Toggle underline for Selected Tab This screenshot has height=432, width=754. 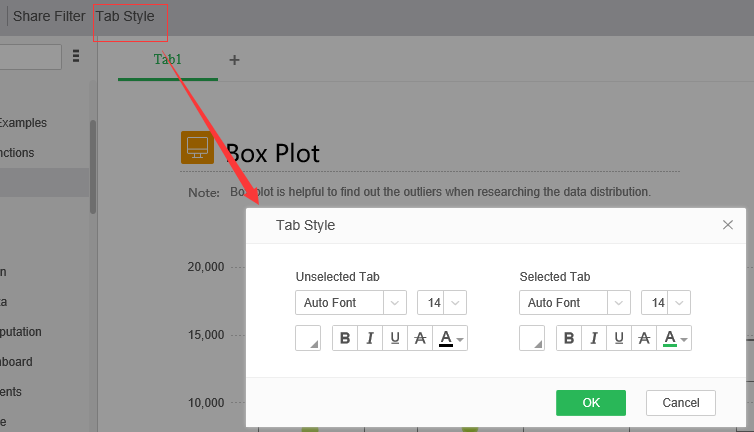pos(619,338)
